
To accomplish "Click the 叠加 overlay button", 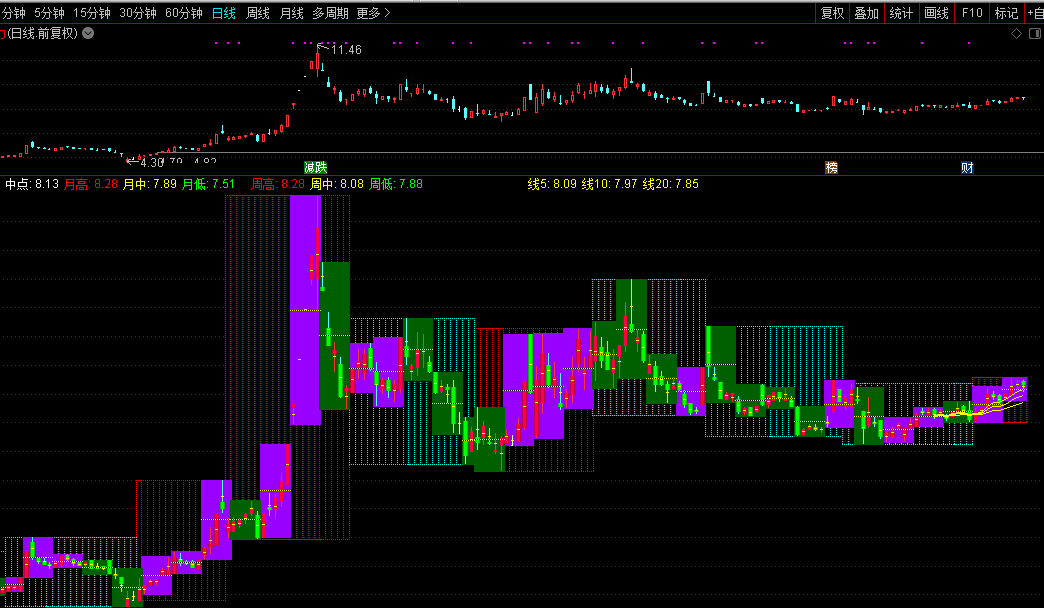I will [866, 13].
